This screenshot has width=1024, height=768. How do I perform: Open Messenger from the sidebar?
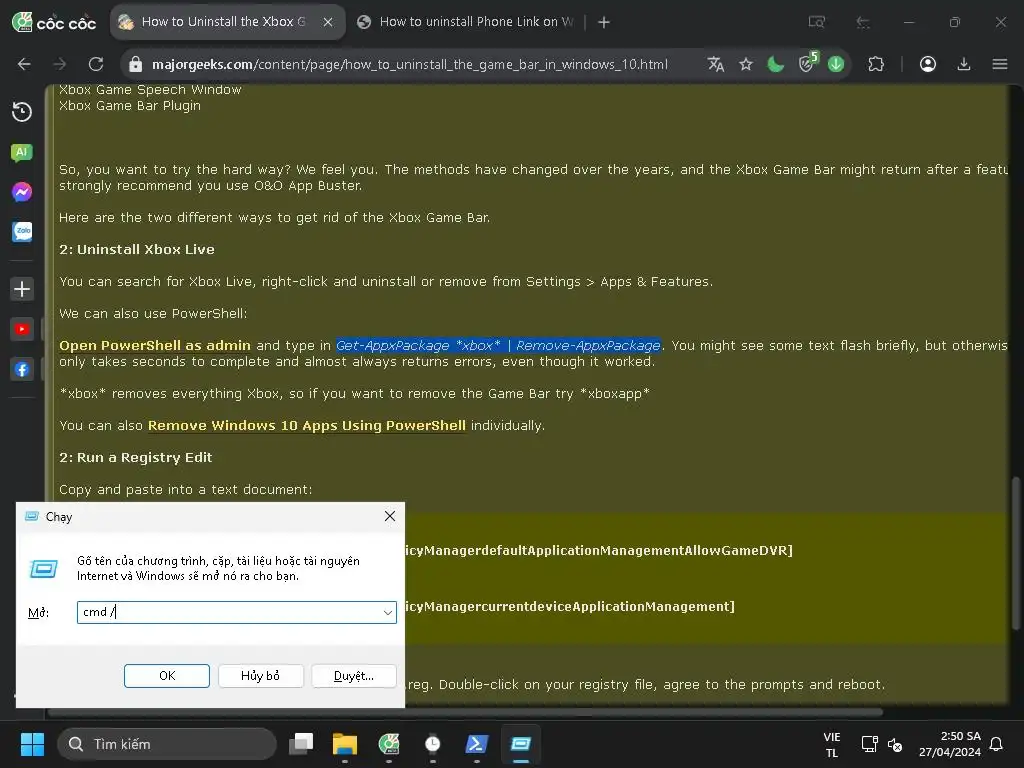point(22,192)
